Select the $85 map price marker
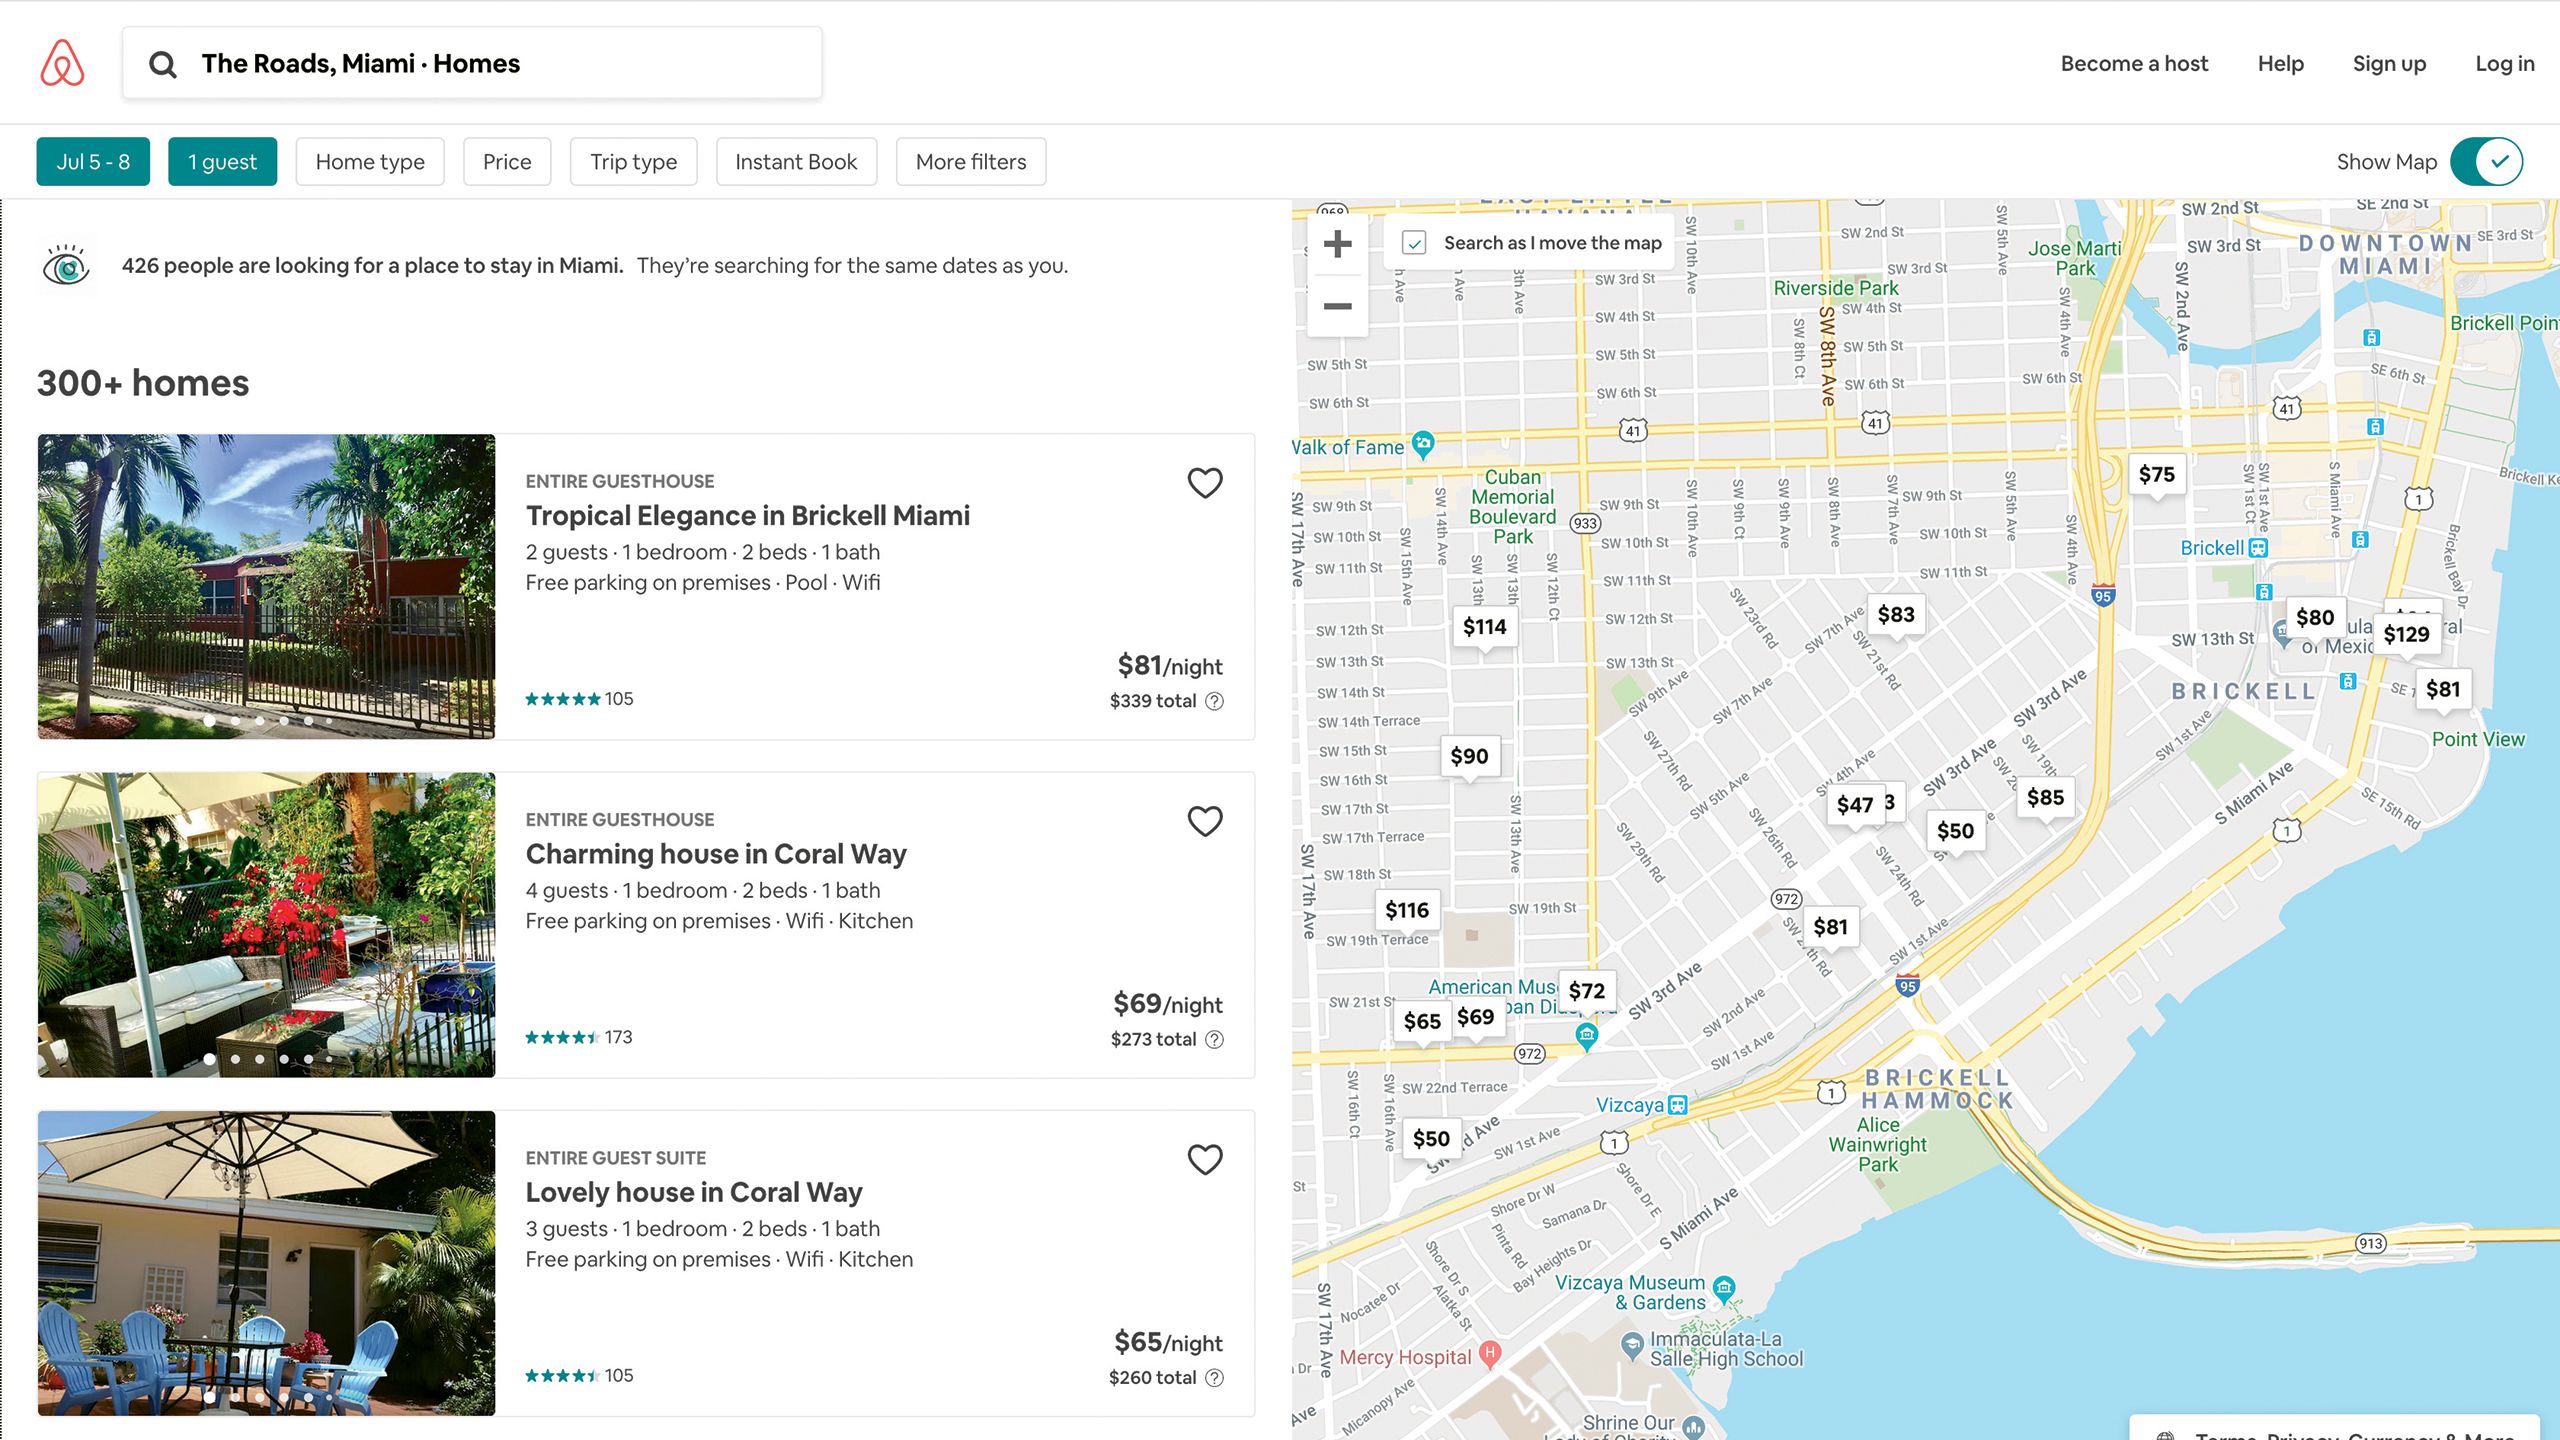The width and height of the screenshot is (2560, 1440). 2045,798
